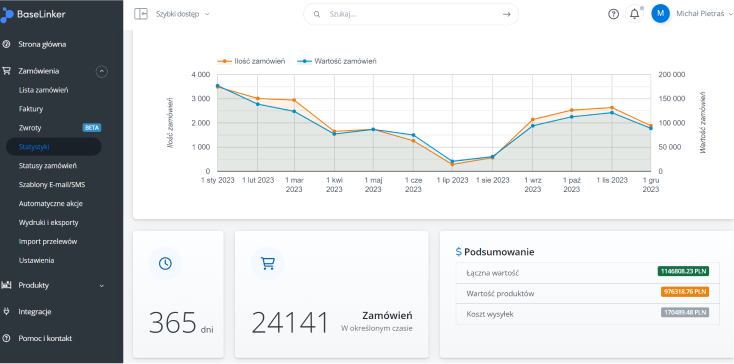The width and height of the screenshot is (734, 364).
Task: Click the BaseLinker logo
Action: click(x=33, y=15)
